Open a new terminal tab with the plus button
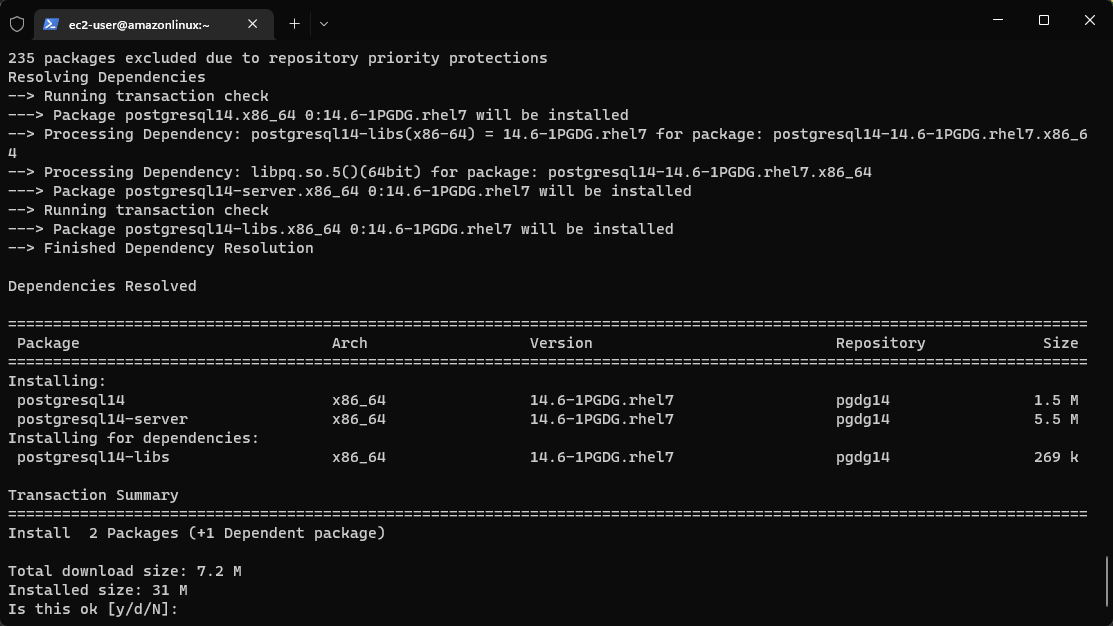 [x=294, y=23]
